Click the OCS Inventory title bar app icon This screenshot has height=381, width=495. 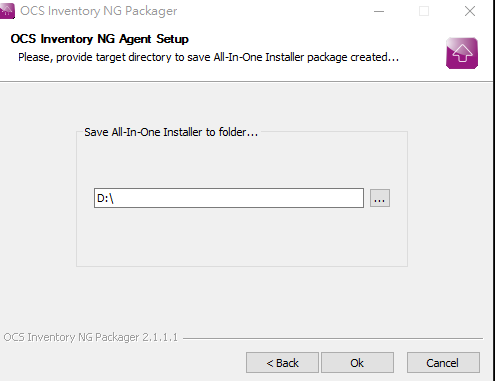(x=7, y=11)
